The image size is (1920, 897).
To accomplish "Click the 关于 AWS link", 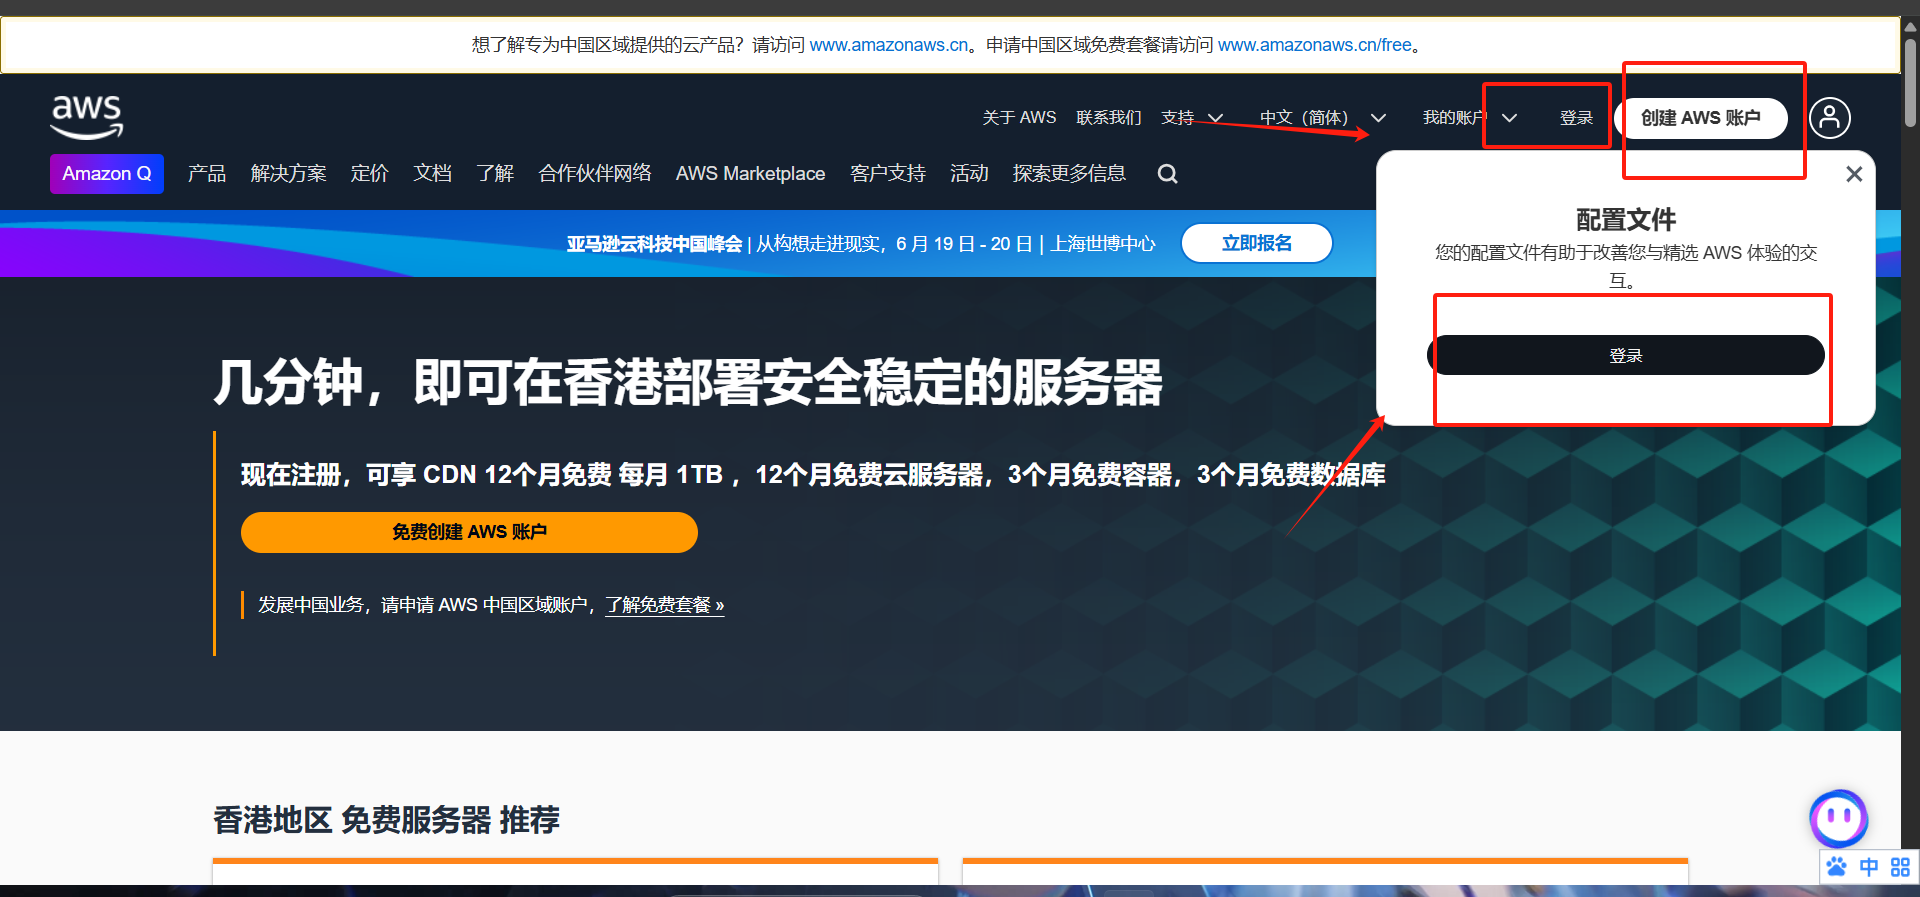I will 1019,118.
